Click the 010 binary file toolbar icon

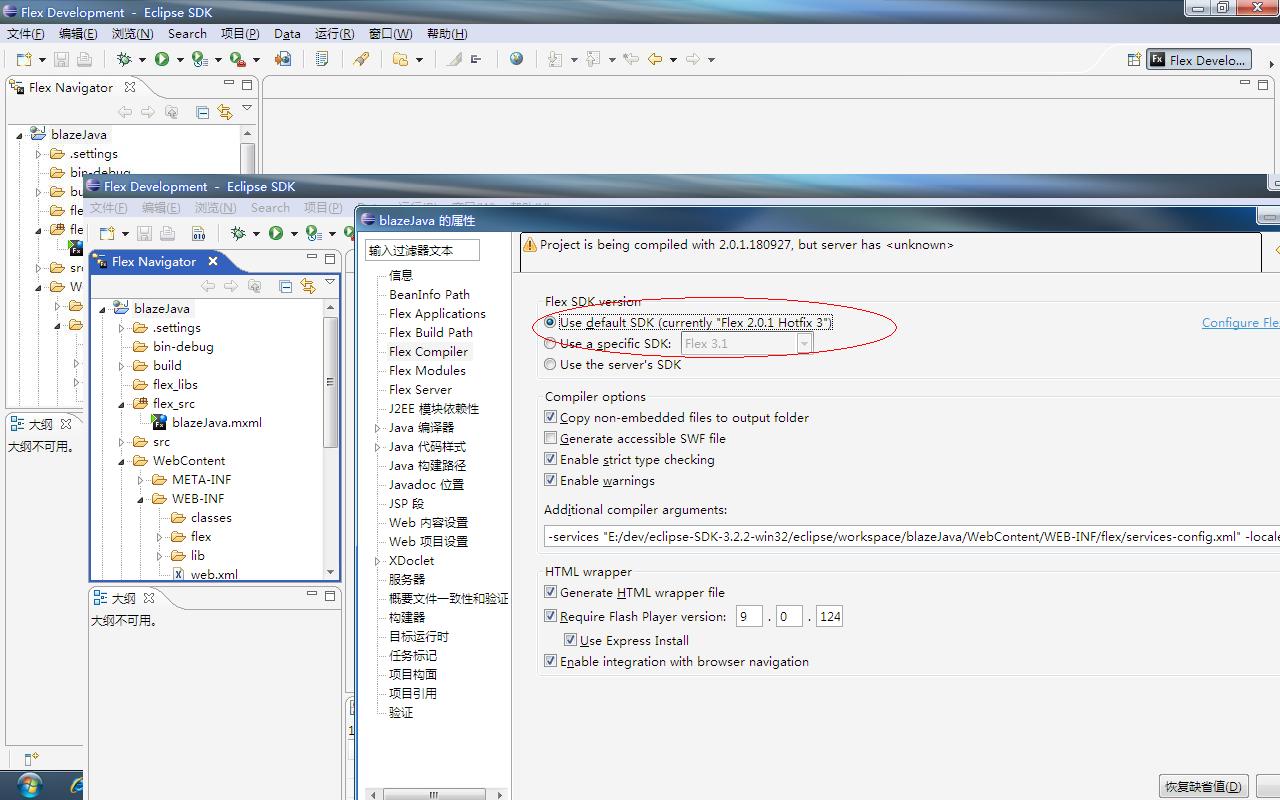[198, 233]
